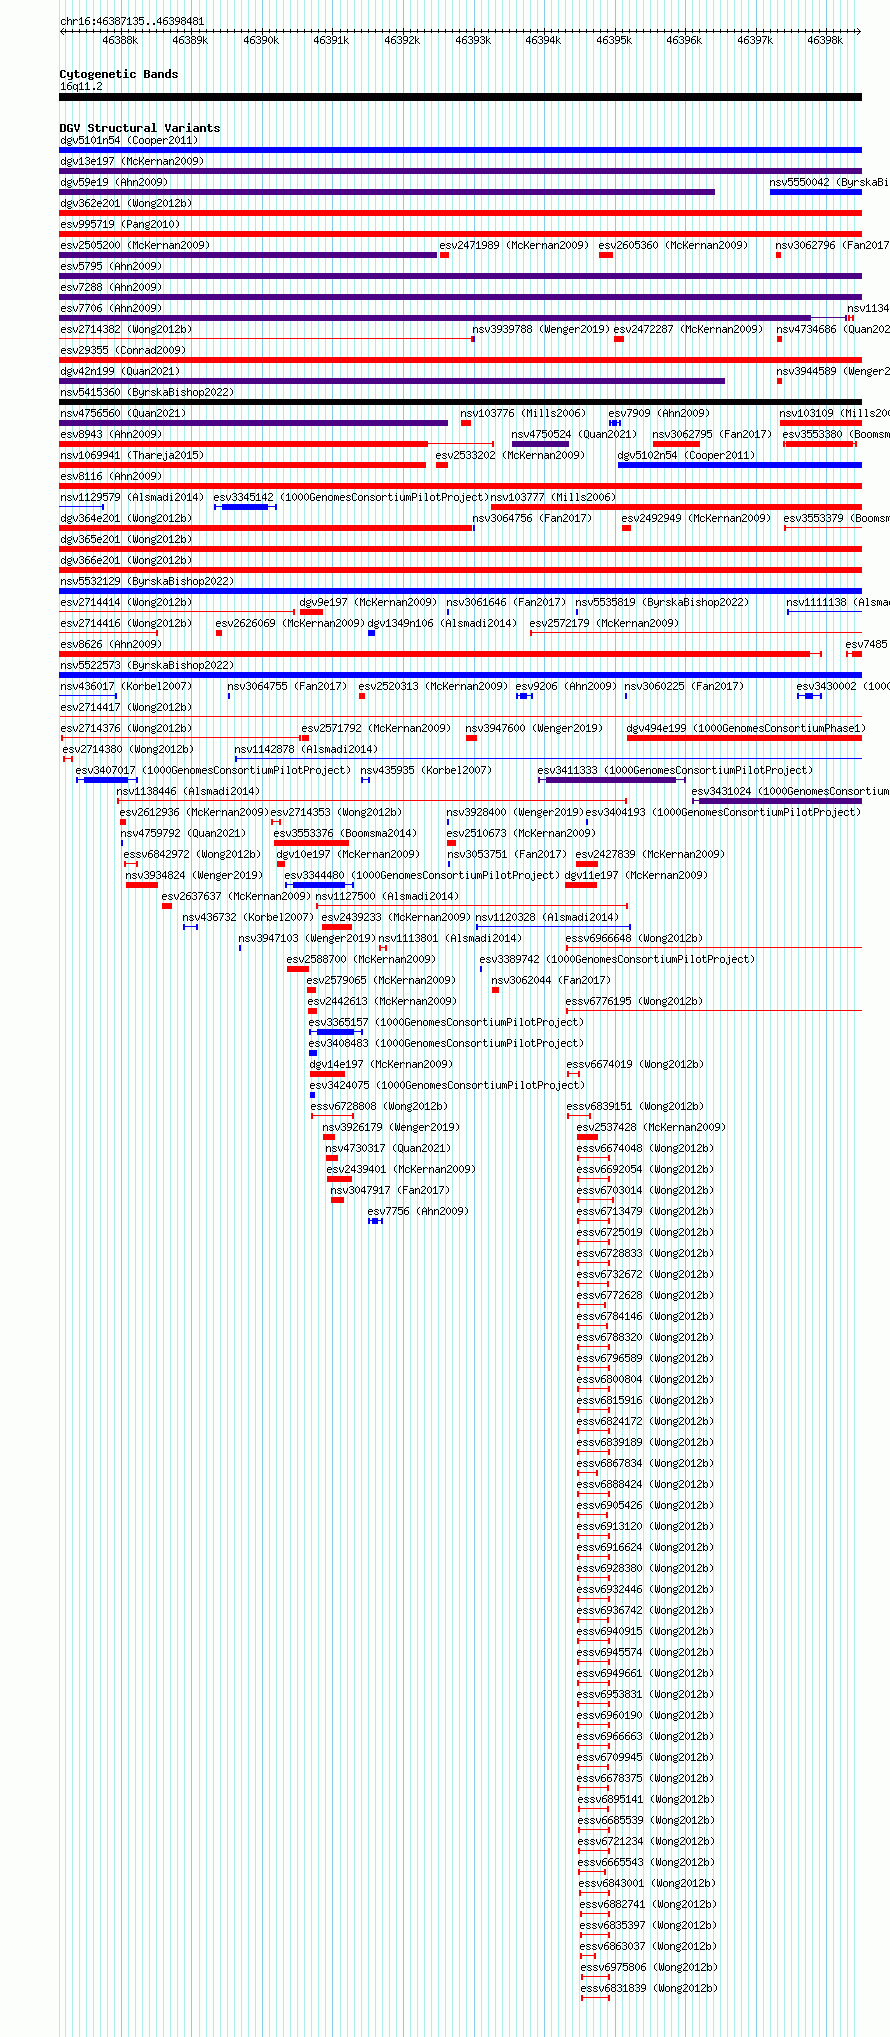Open dgv1349n106 (Alsmadi2014) variant
Screen dimensions: 890x2037
[x=442, y=624]
